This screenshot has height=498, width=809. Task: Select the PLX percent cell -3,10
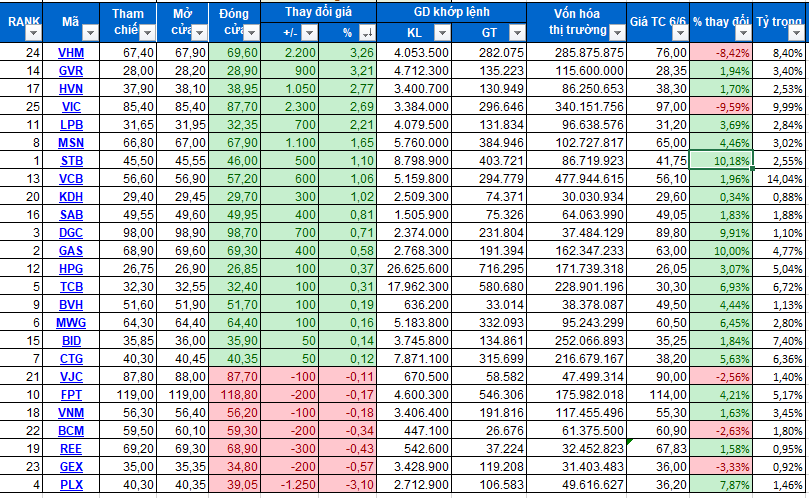click(348, 485)
